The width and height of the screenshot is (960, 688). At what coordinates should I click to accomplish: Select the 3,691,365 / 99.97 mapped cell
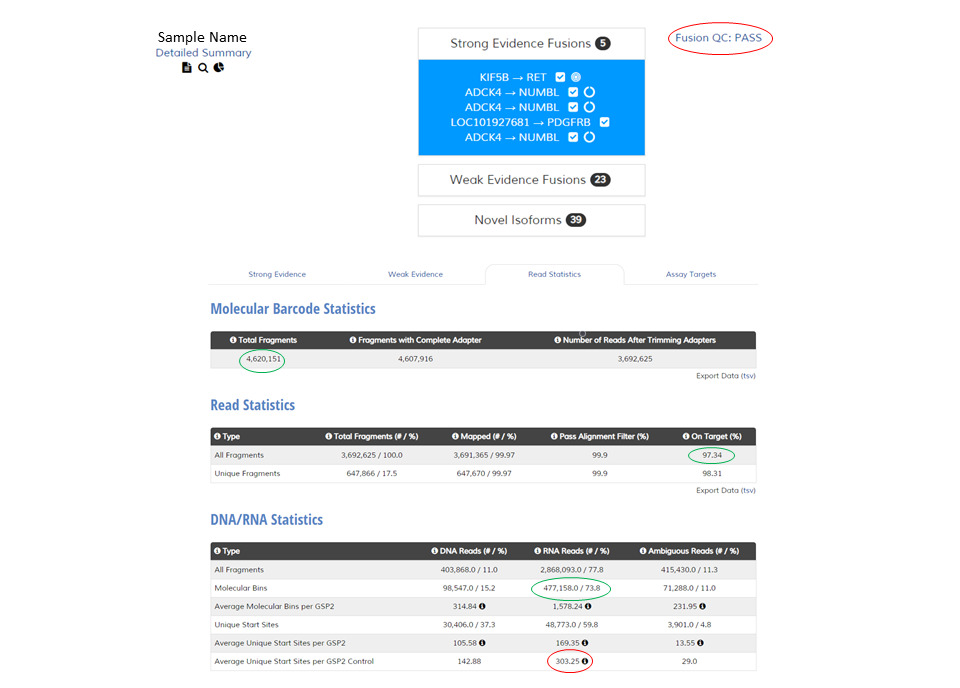pyautogui.click(x=484, y=455)
